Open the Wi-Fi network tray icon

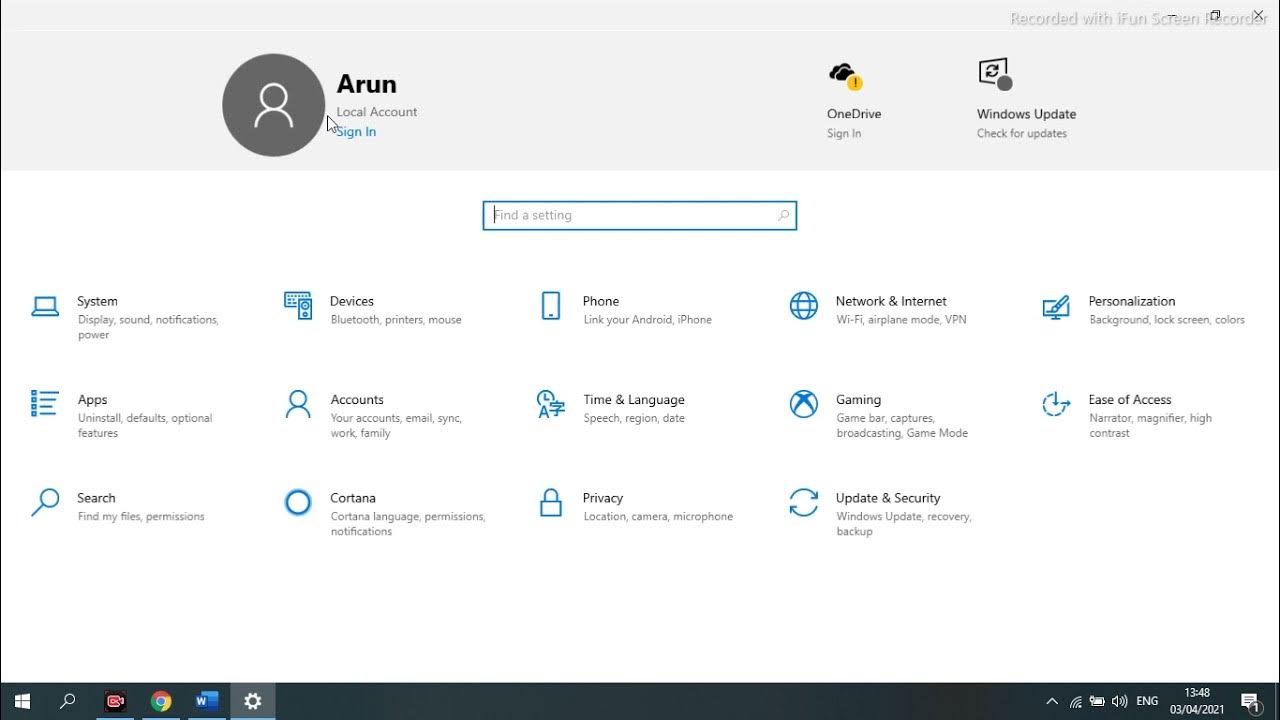1076,702
